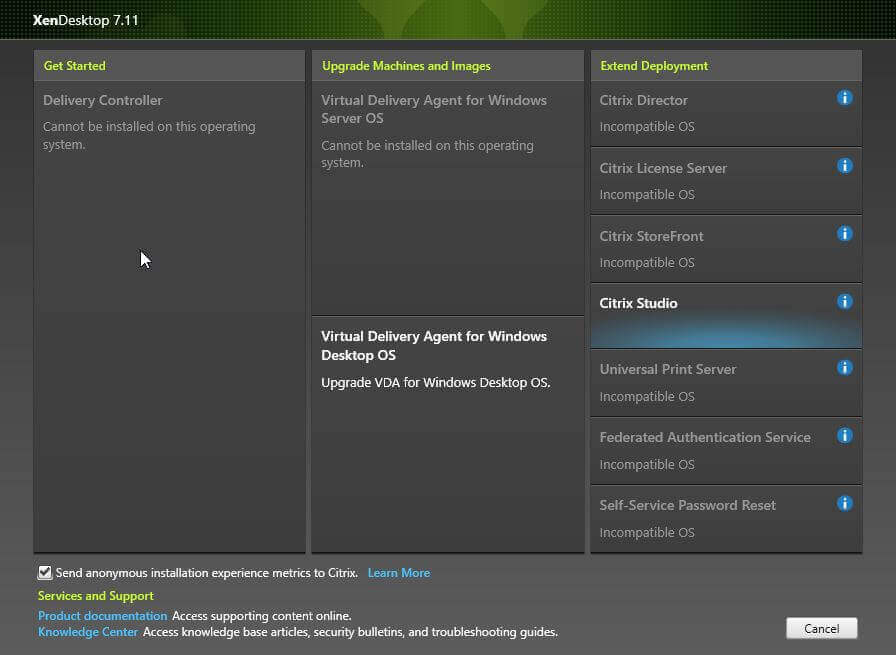Open info icon for Universal Print Server
Image resolution: width=896 pixels, height=655 pixels.
[845, 368]
